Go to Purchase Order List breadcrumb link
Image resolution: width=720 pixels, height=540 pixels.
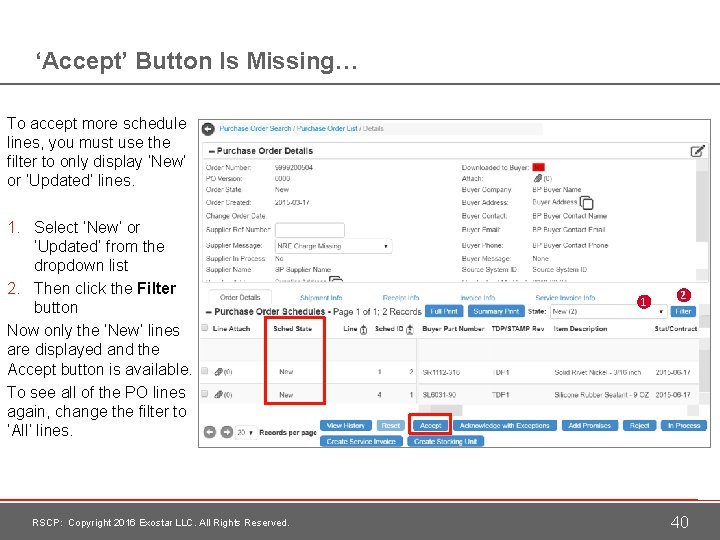pos(327,129)
